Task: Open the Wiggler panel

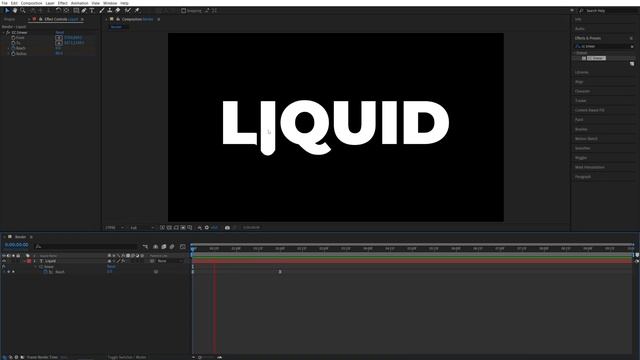Action: pos(581,158)
